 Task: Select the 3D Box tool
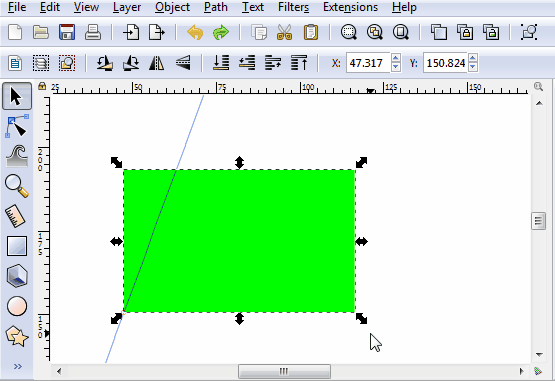point(17,276)
